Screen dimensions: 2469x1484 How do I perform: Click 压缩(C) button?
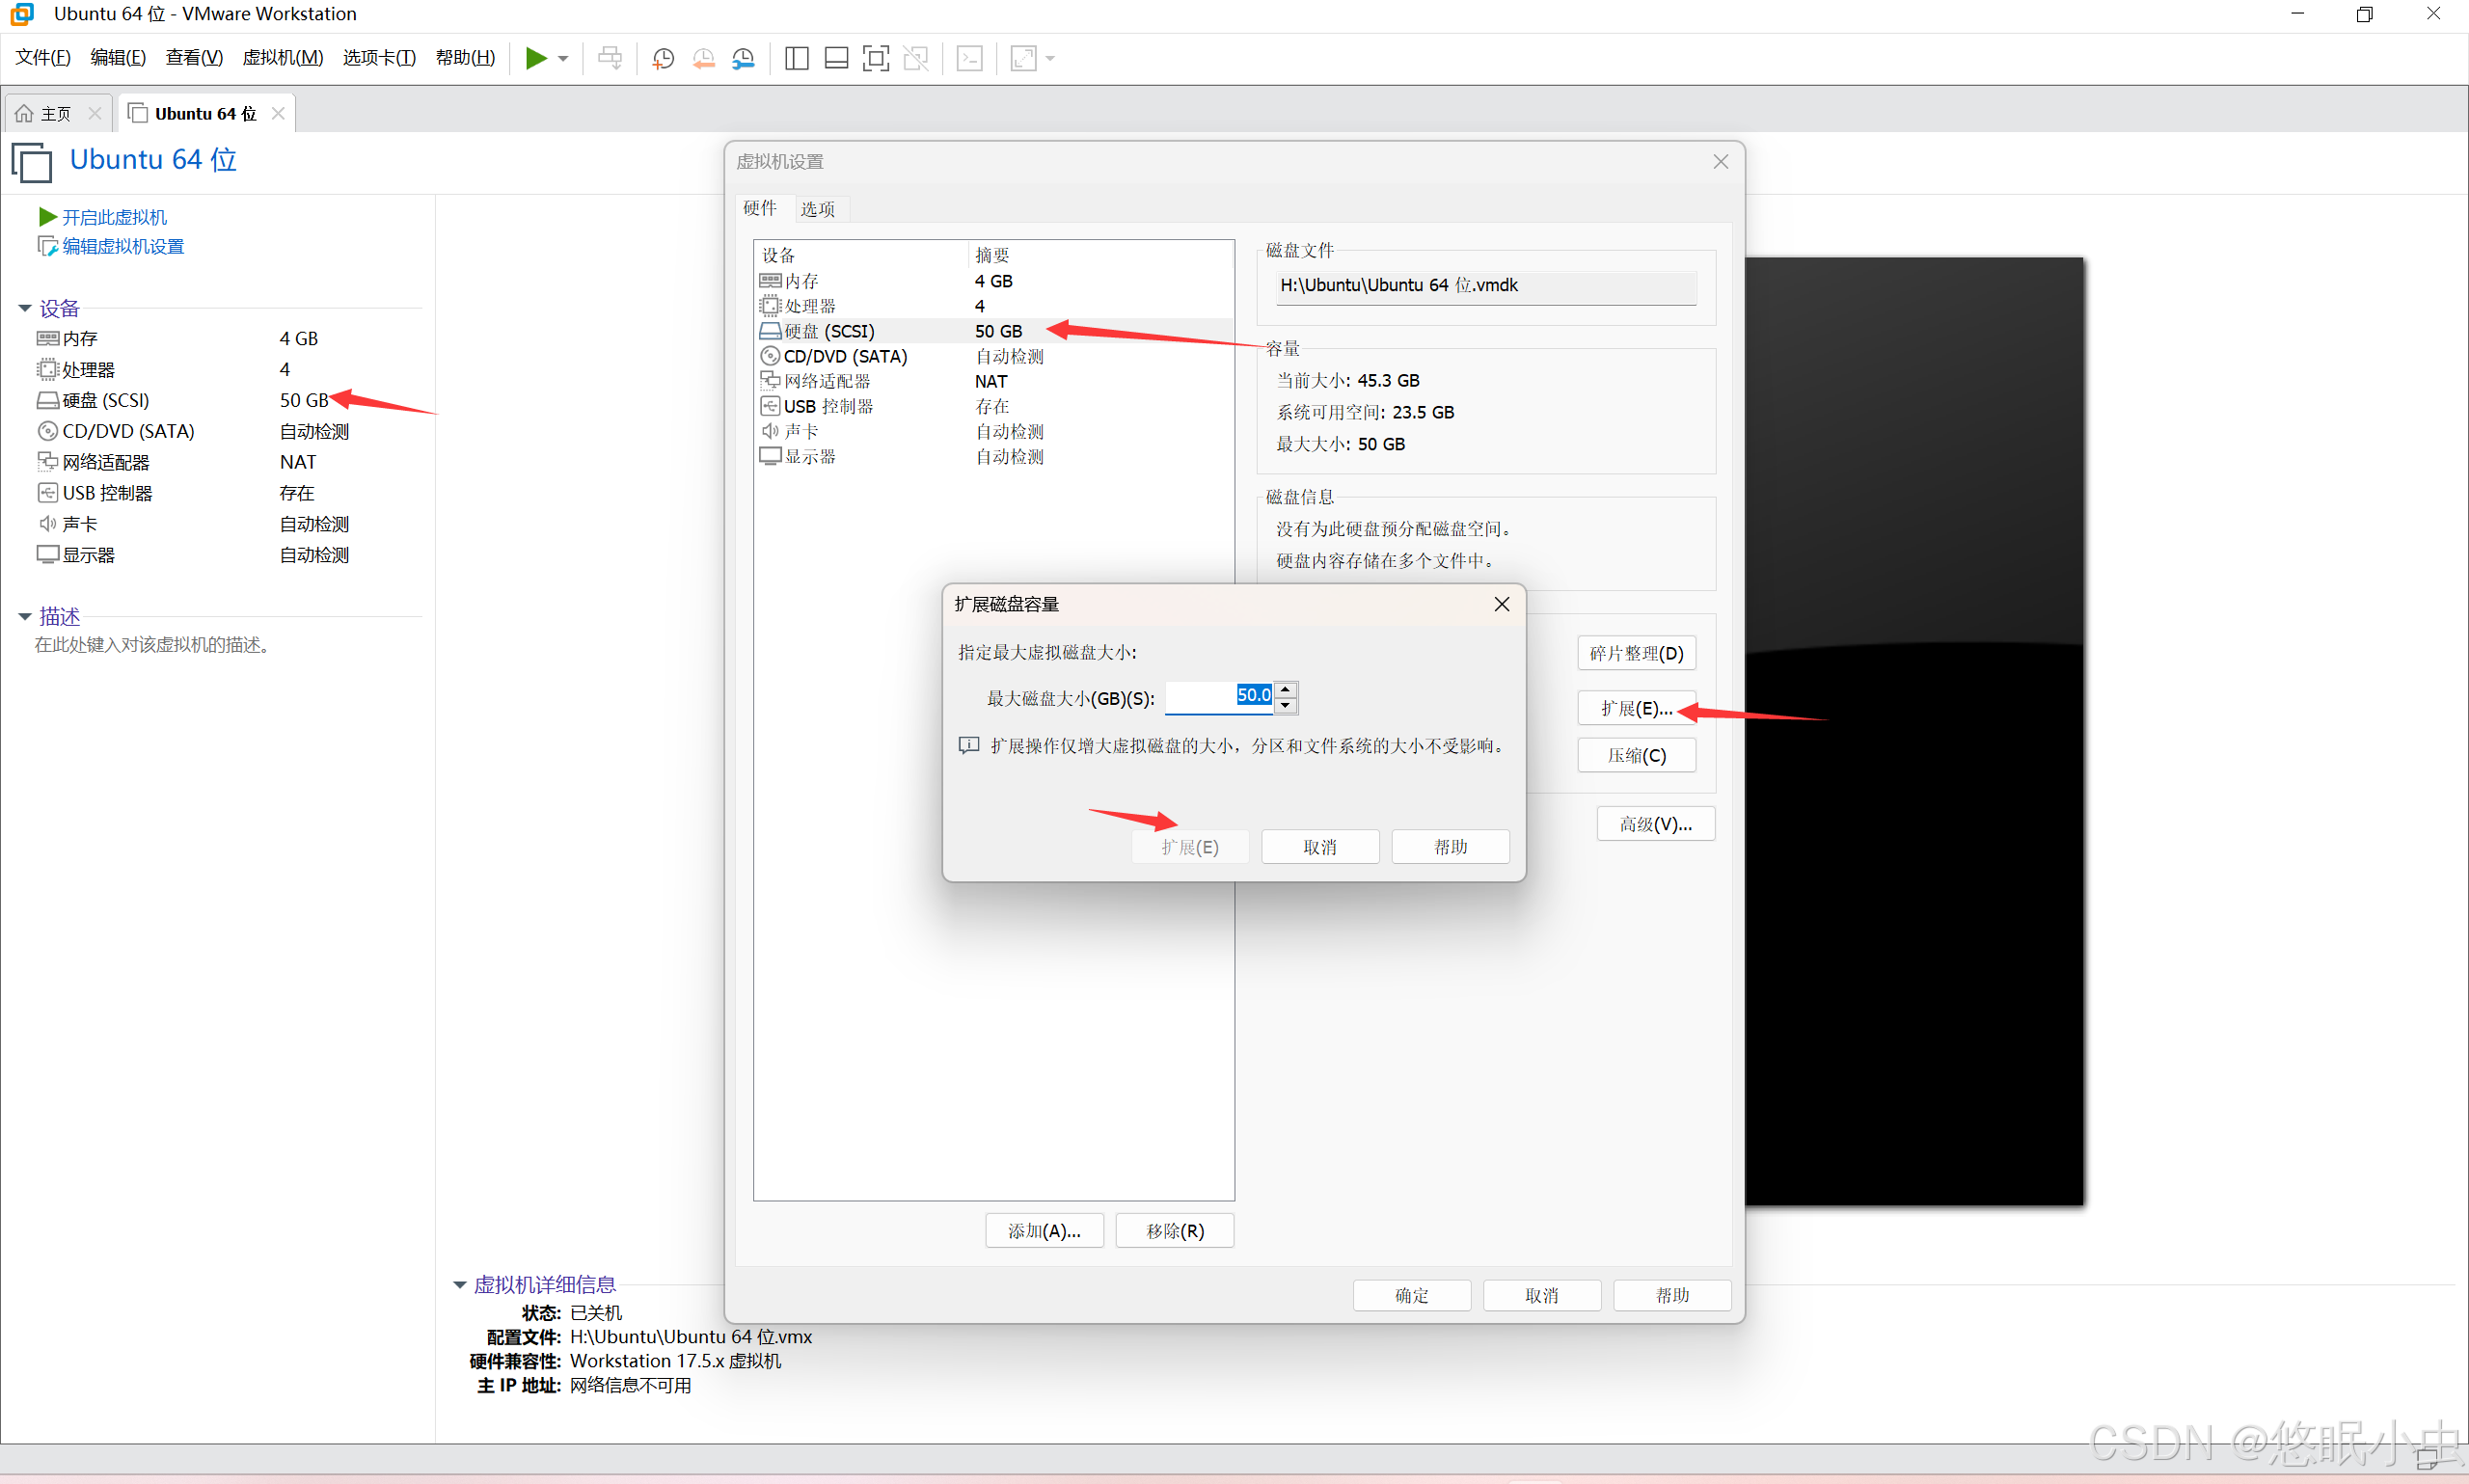pyautogui.click(x=1637, y=756)
